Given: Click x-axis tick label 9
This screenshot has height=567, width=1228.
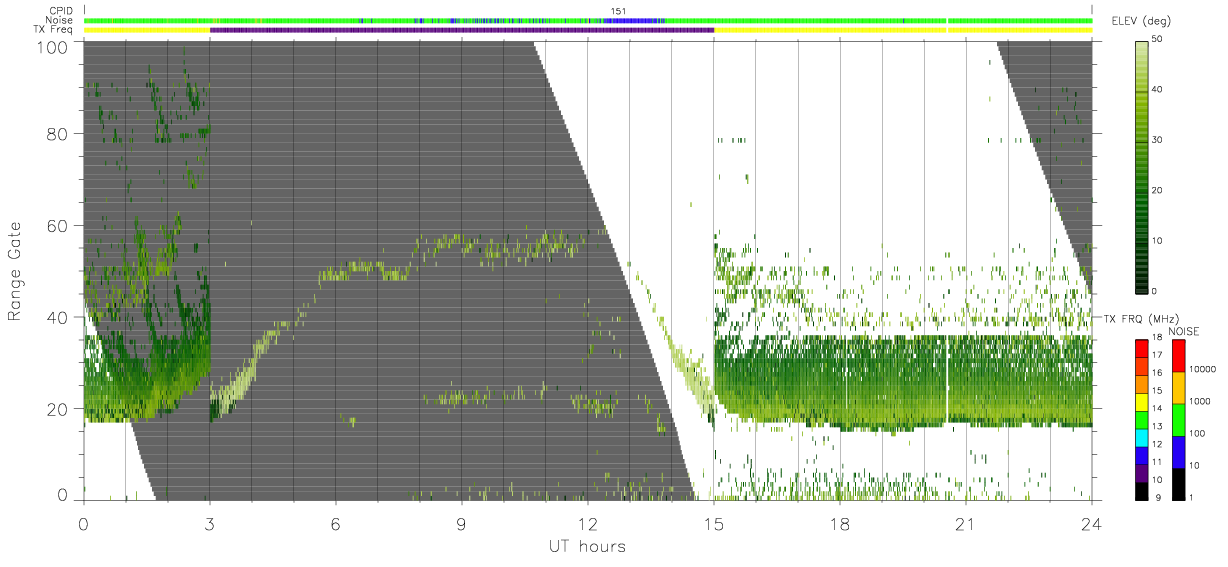Looking at the screenshot, I should (462, 523).
